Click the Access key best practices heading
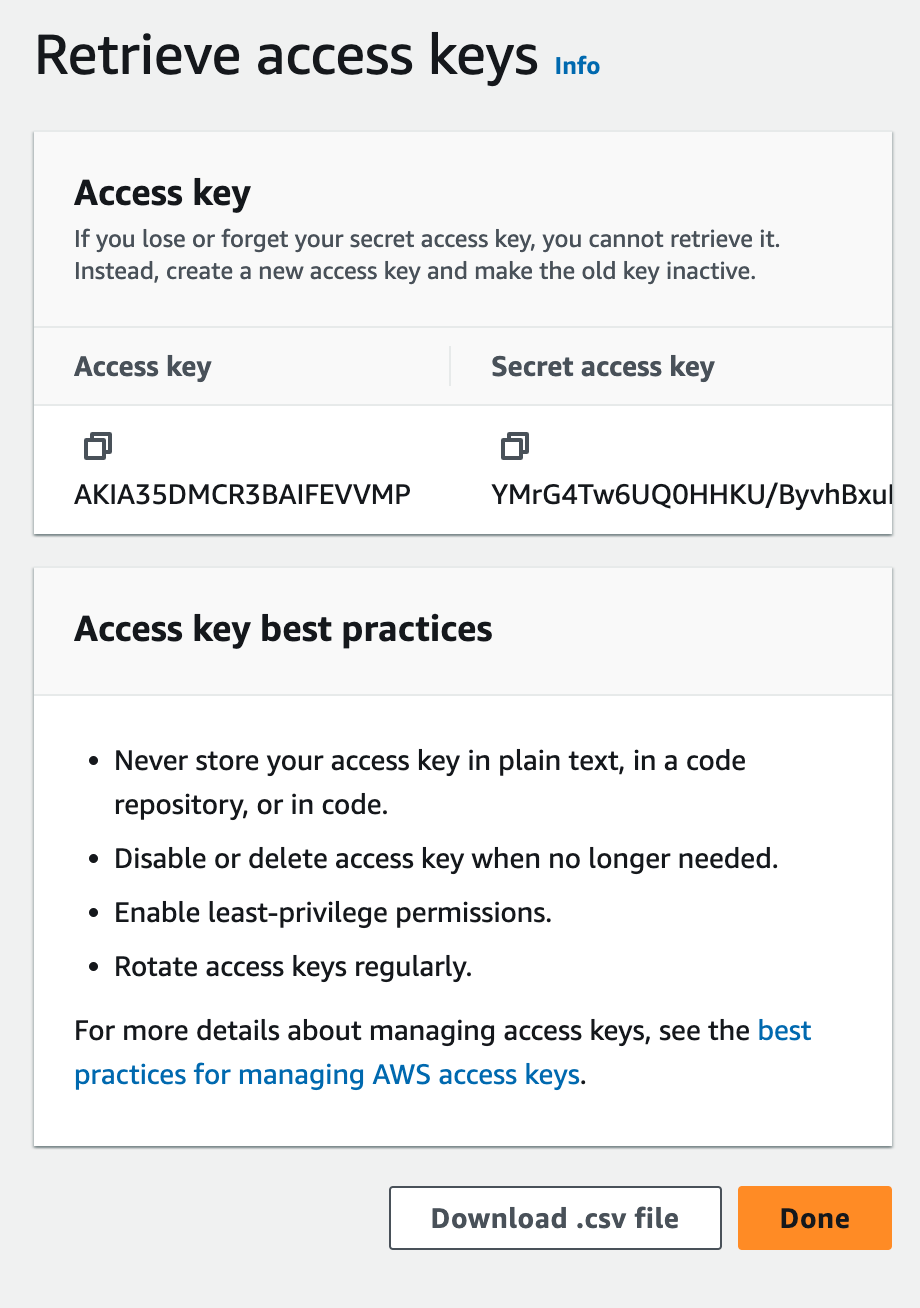Image resolution: width=920 pixels, height=1308 pixels. click(x=283, y=629)
